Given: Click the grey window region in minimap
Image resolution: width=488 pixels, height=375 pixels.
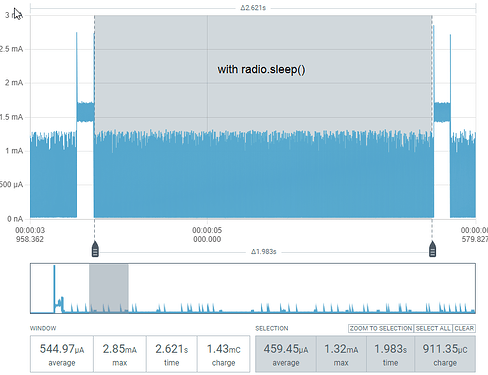Looking at the screenshot, I should (109, 288).
